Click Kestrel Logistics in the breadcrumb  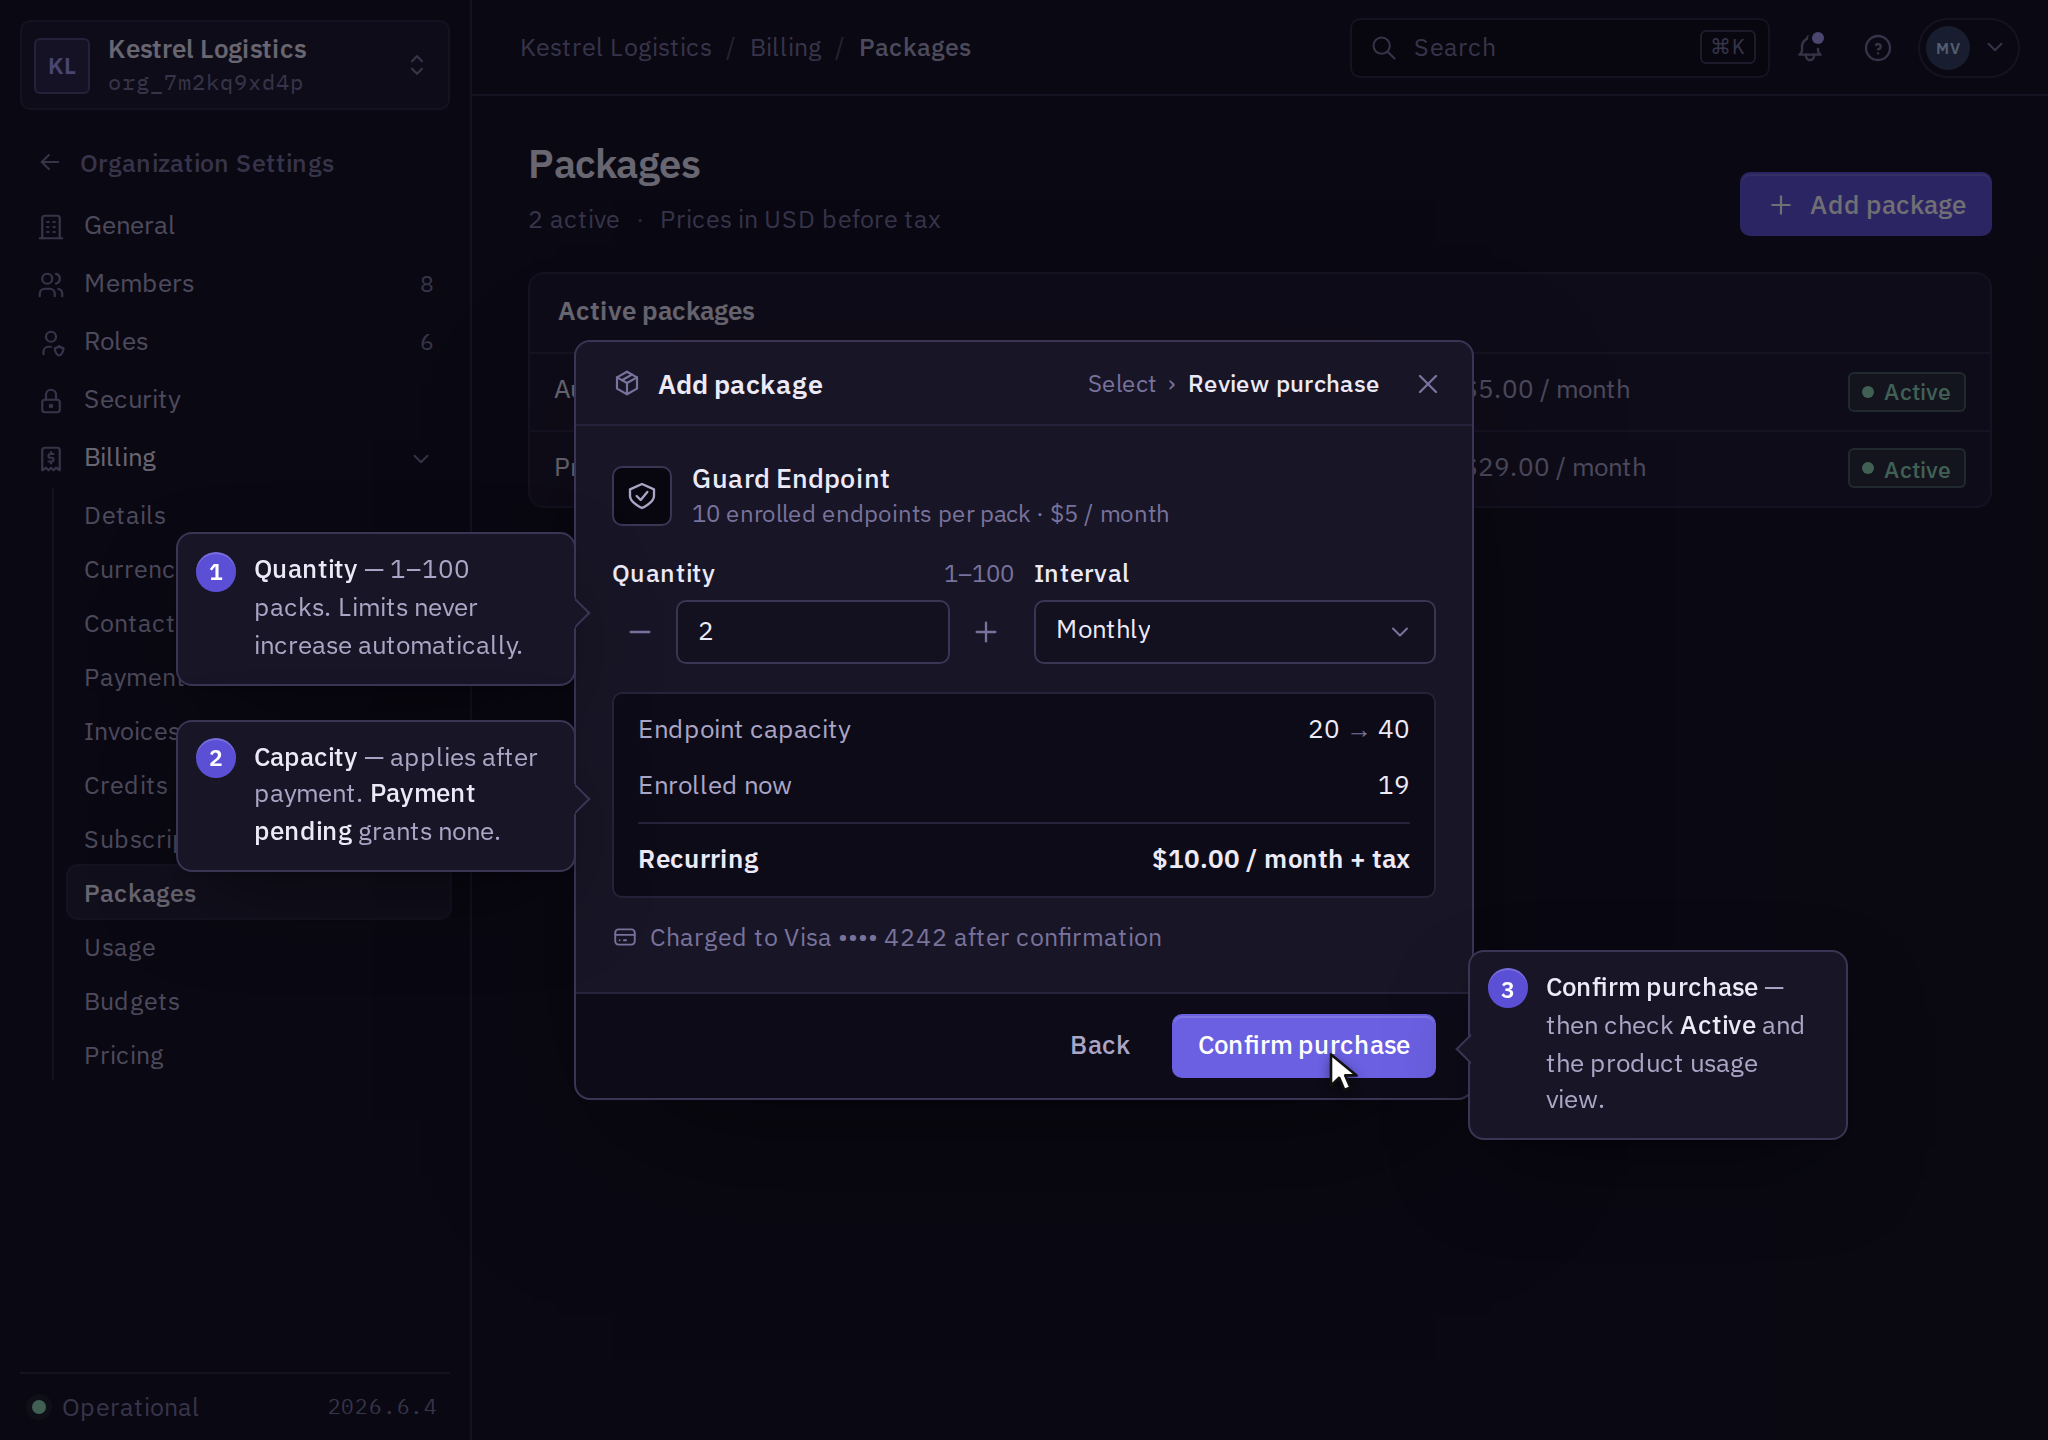coord(616,47)
